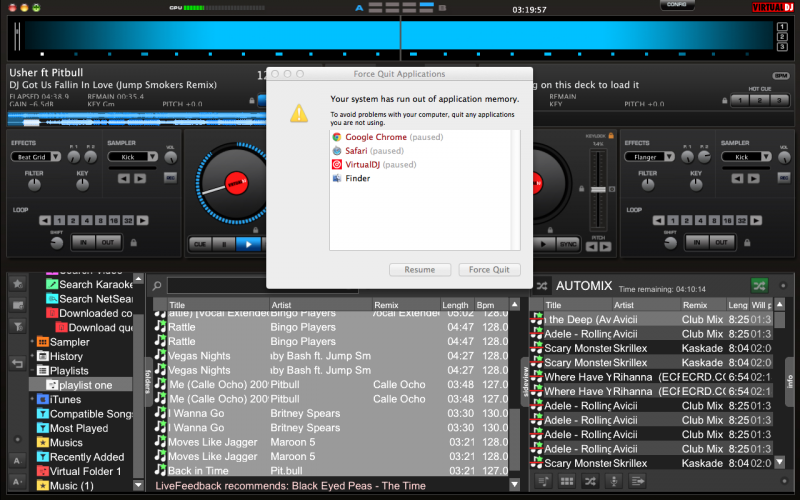Set left deck loop length to 32

coord(128,220)
